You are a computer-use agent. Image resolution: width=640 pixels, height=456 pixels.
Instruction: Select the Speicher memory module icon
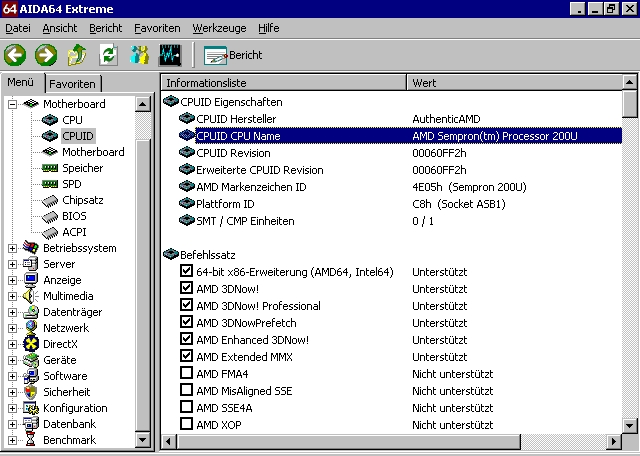point(50,168)
